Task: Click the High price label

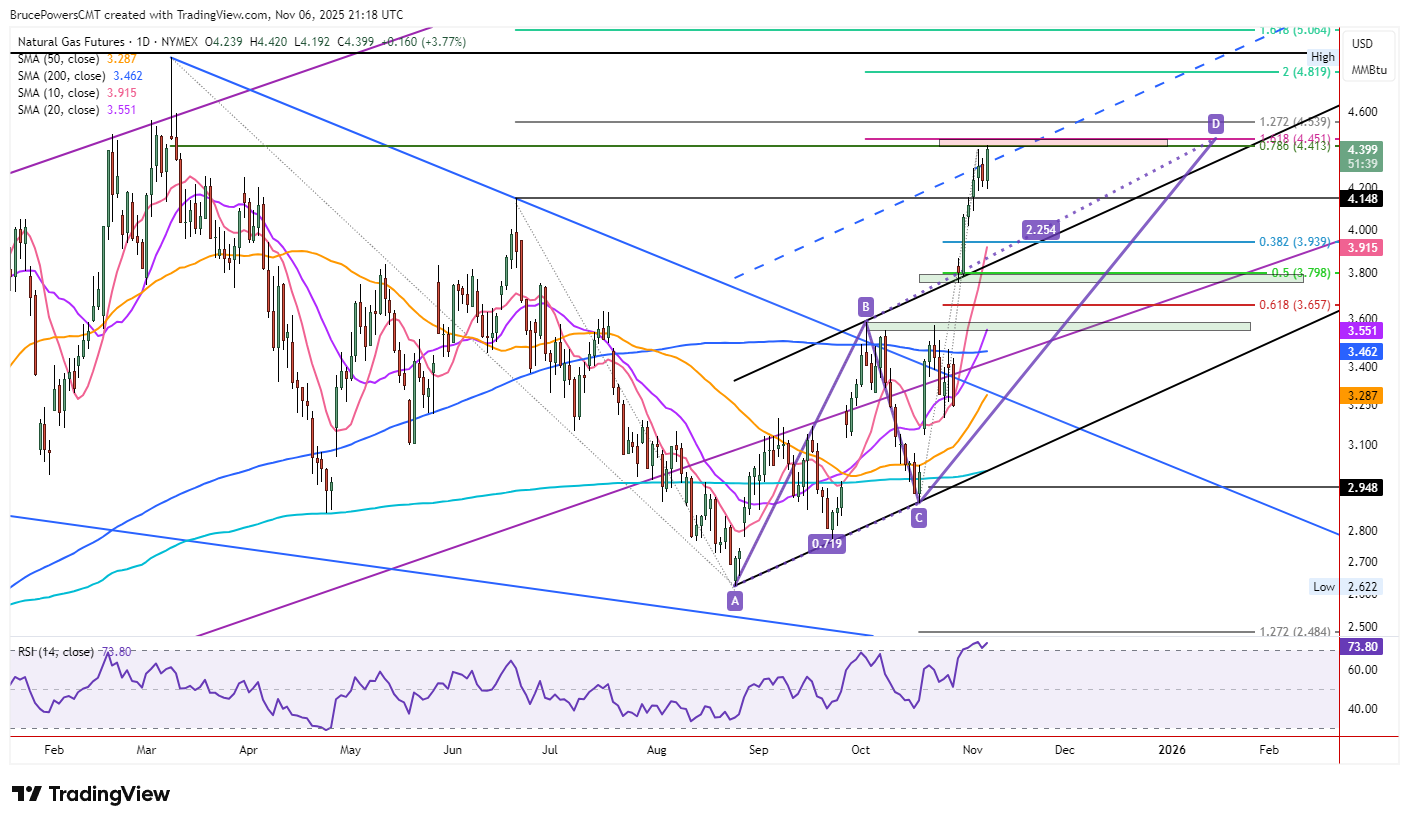Action: tap(1322, 57)
